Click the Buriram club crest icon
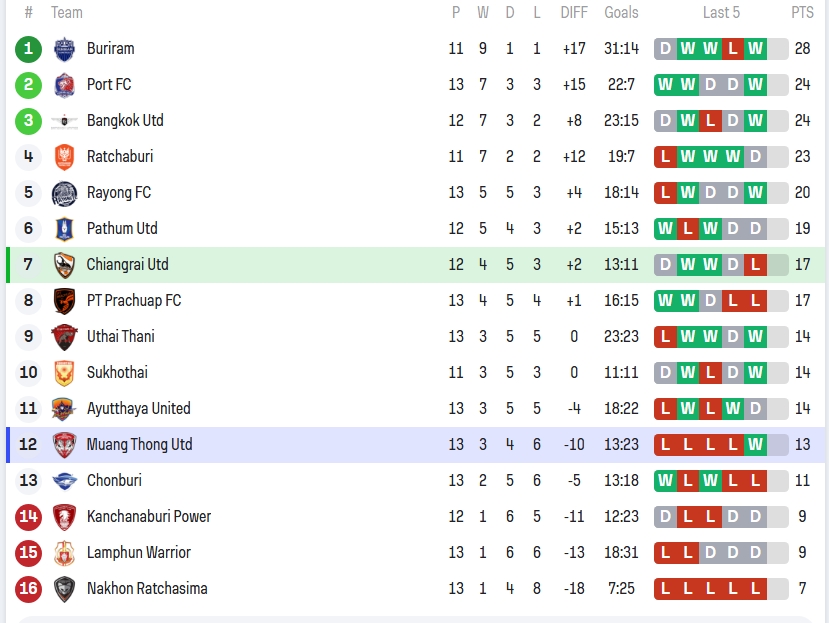829x623 pixels. tap(64, 49)
